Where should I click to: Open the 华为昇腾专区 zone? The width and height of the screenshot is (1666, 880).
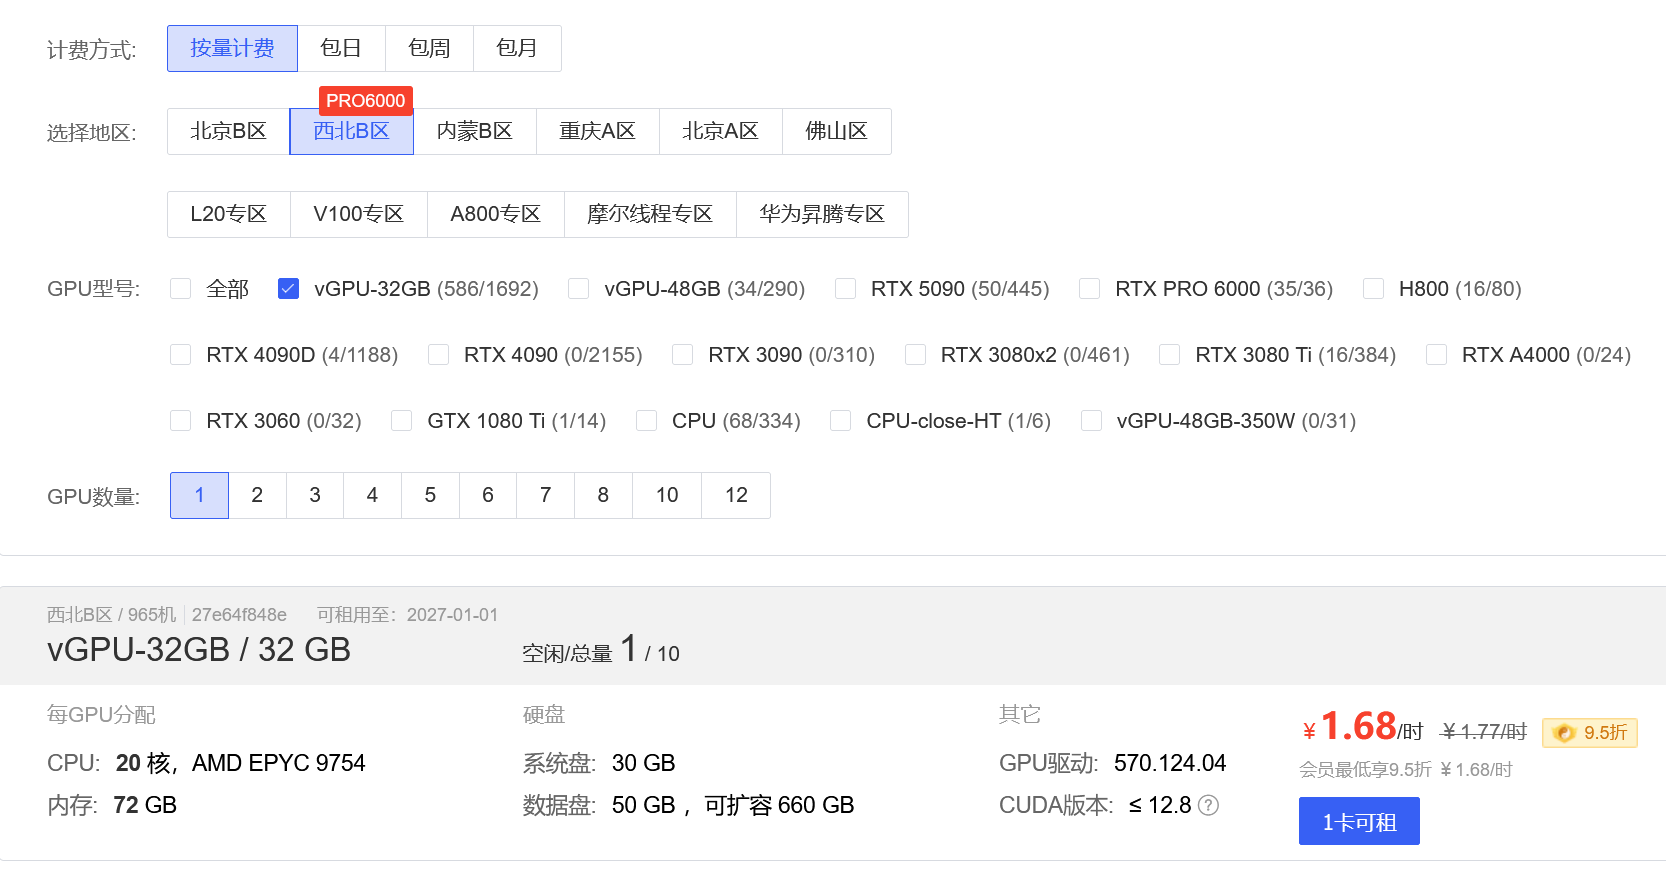(x=822, y=214)
